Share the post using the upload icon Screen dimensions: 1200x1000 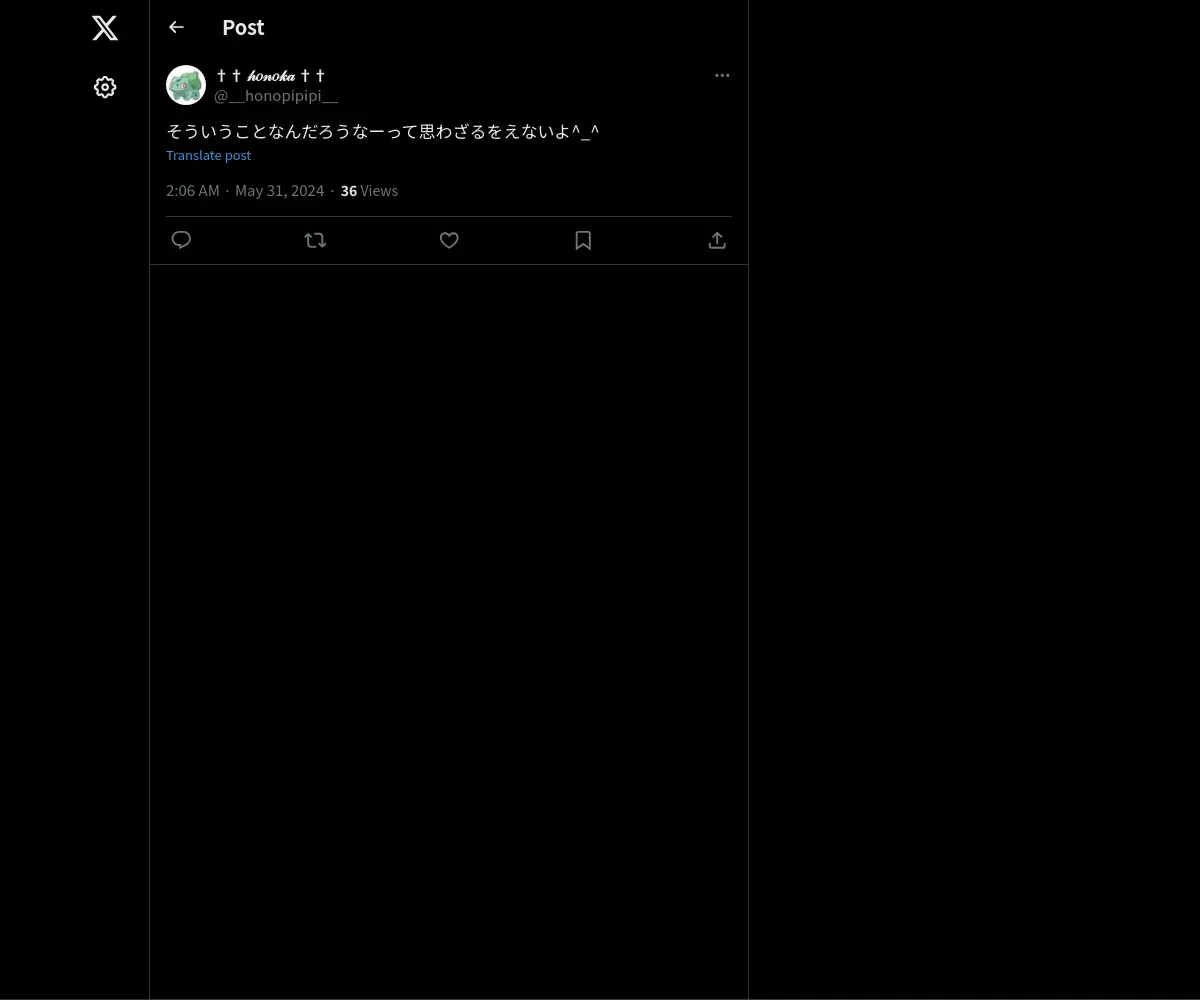717,240
